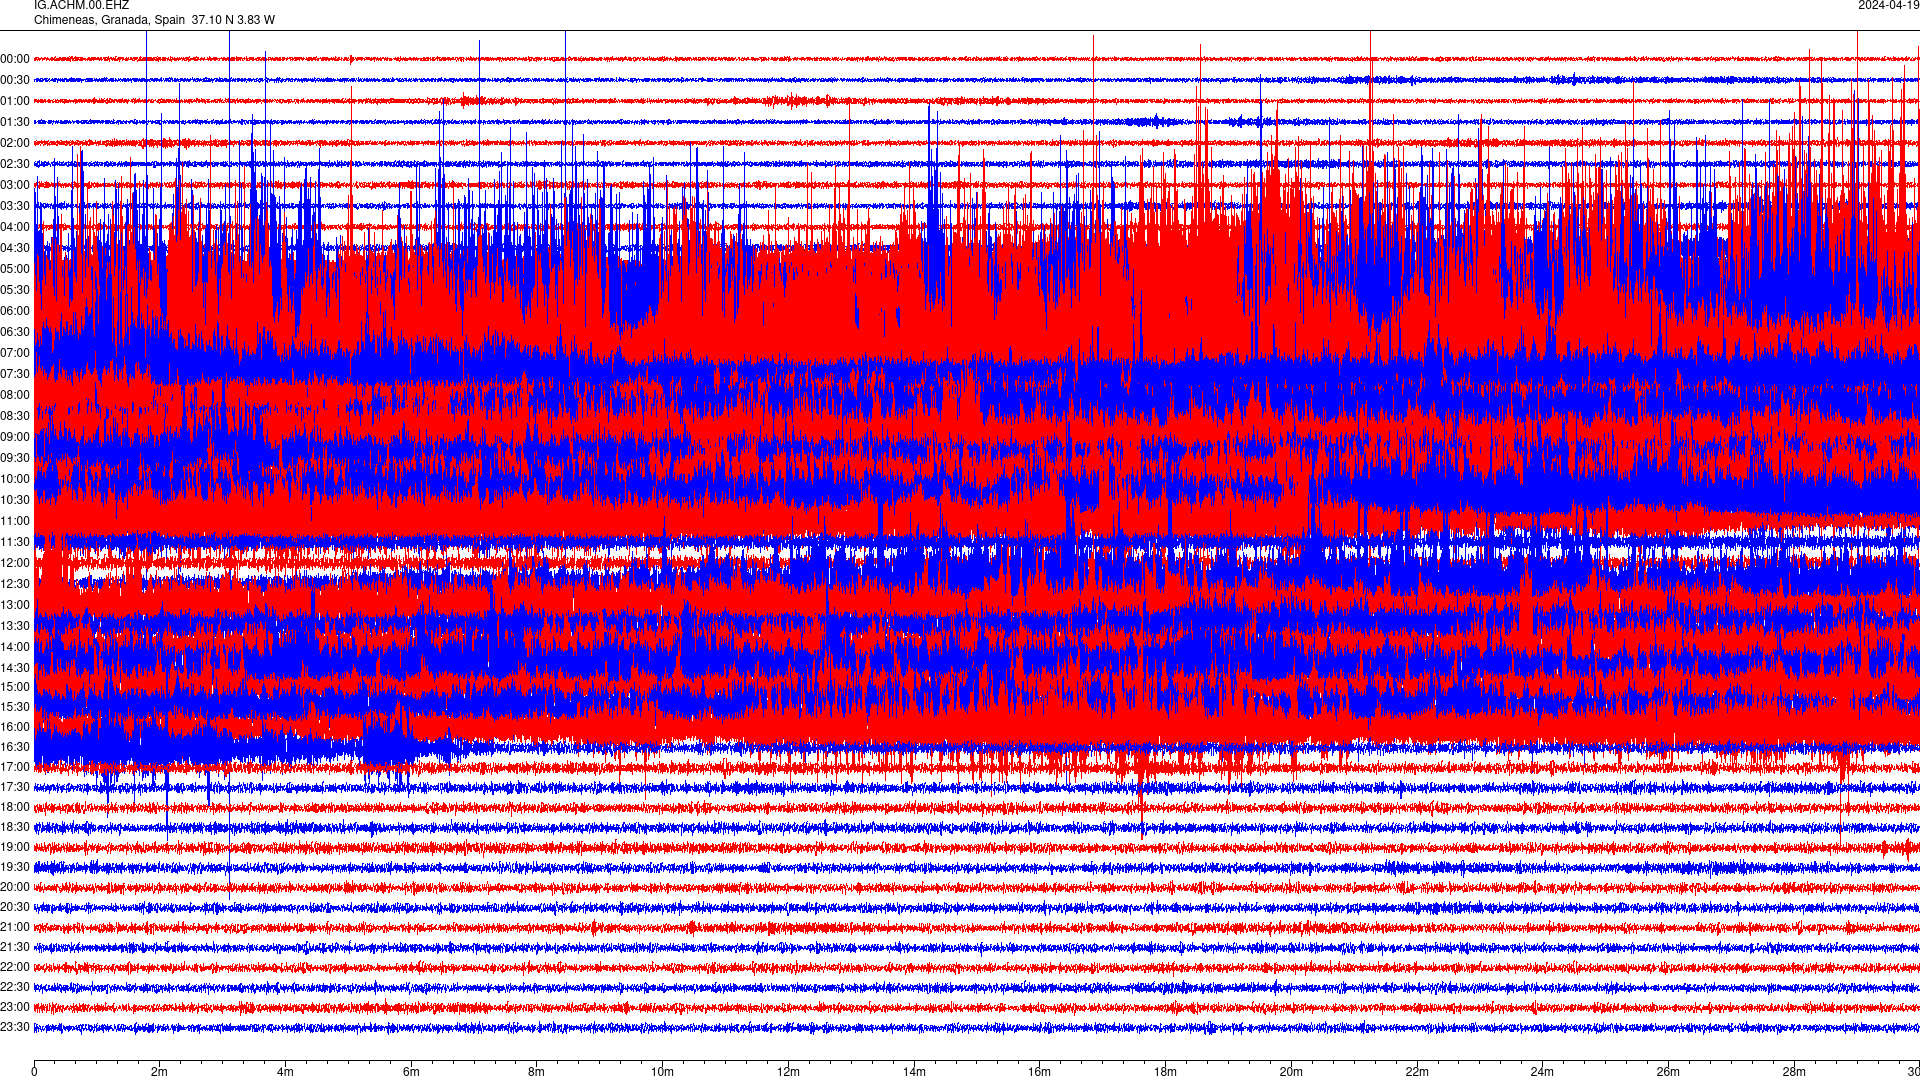1920x1080 pixels.
Task: Click the 16:00 time row label
Action: pos(15,727)
